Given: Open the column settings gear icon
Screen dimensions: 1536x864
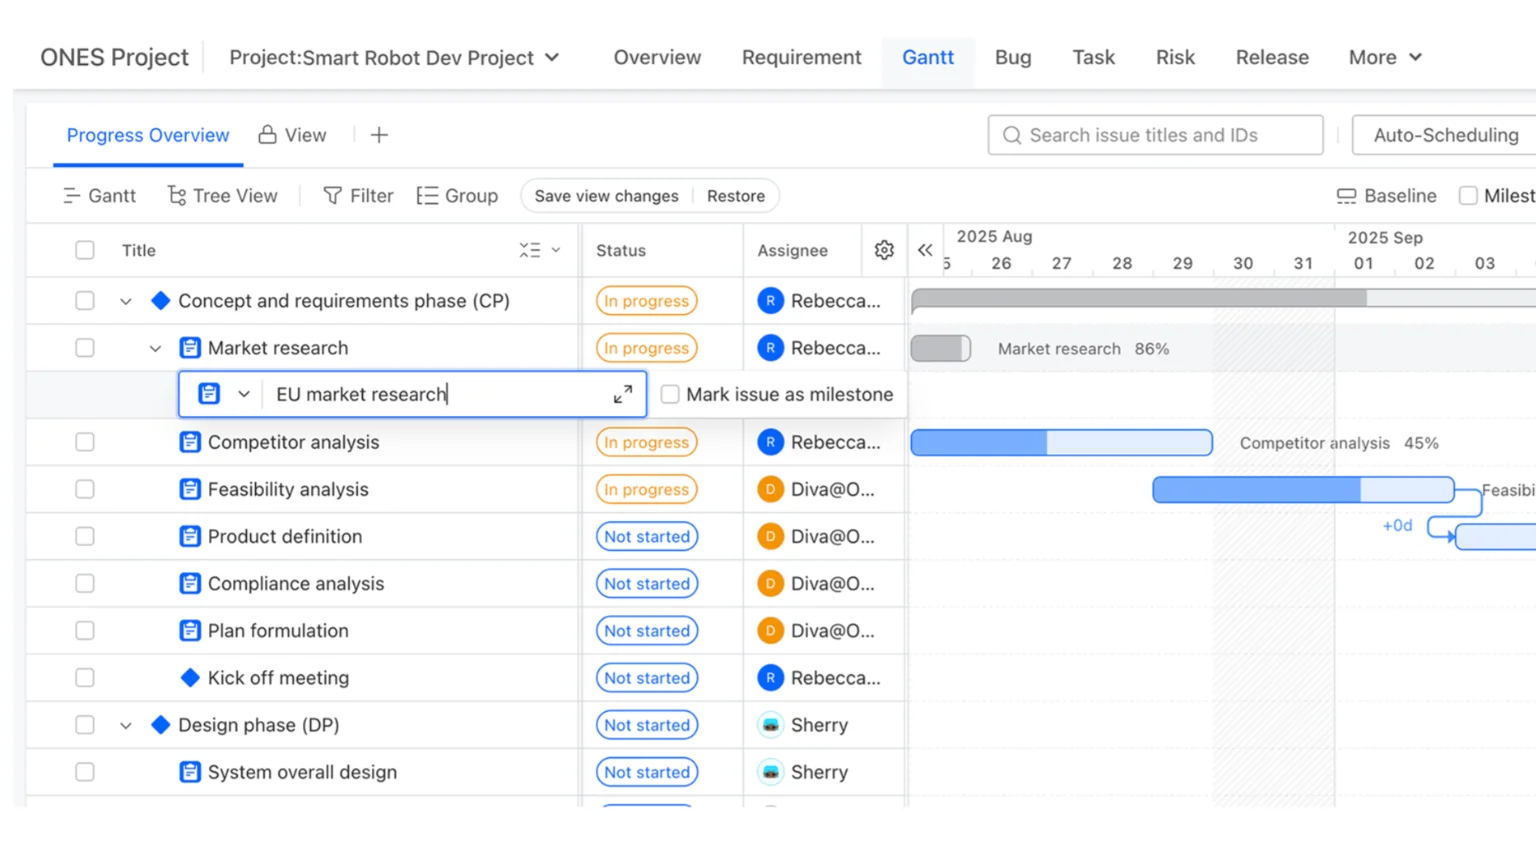Looking at the screenshot, I should click(884, 250).
